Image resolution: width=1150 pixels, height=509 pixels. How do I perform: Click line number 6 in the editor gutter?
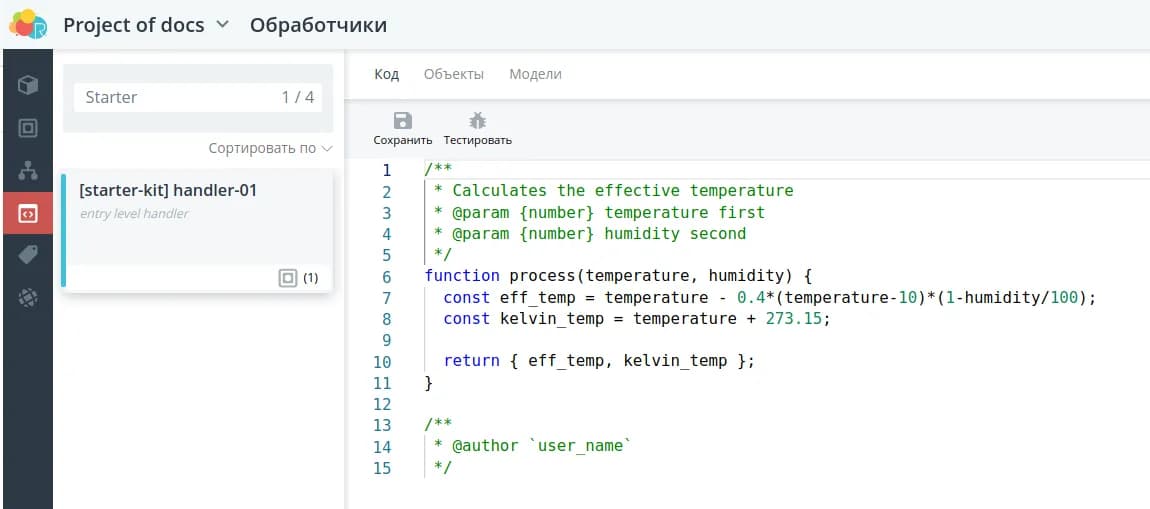386,276
